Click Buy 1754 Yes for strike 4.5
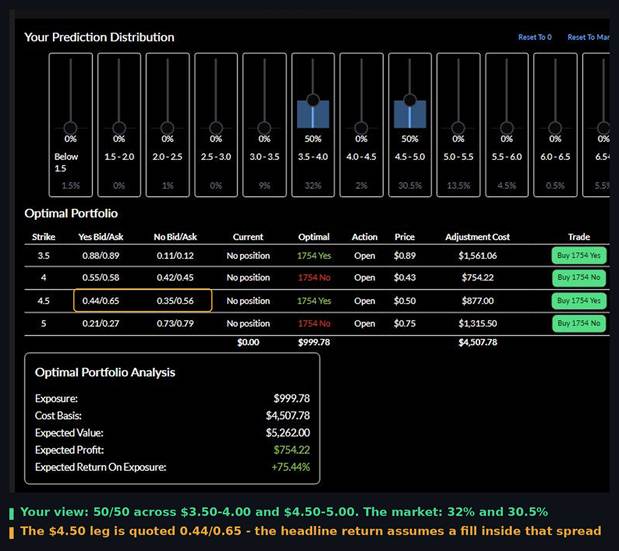The height and width of the screenshot is (551, 619). tap(579, 300)
